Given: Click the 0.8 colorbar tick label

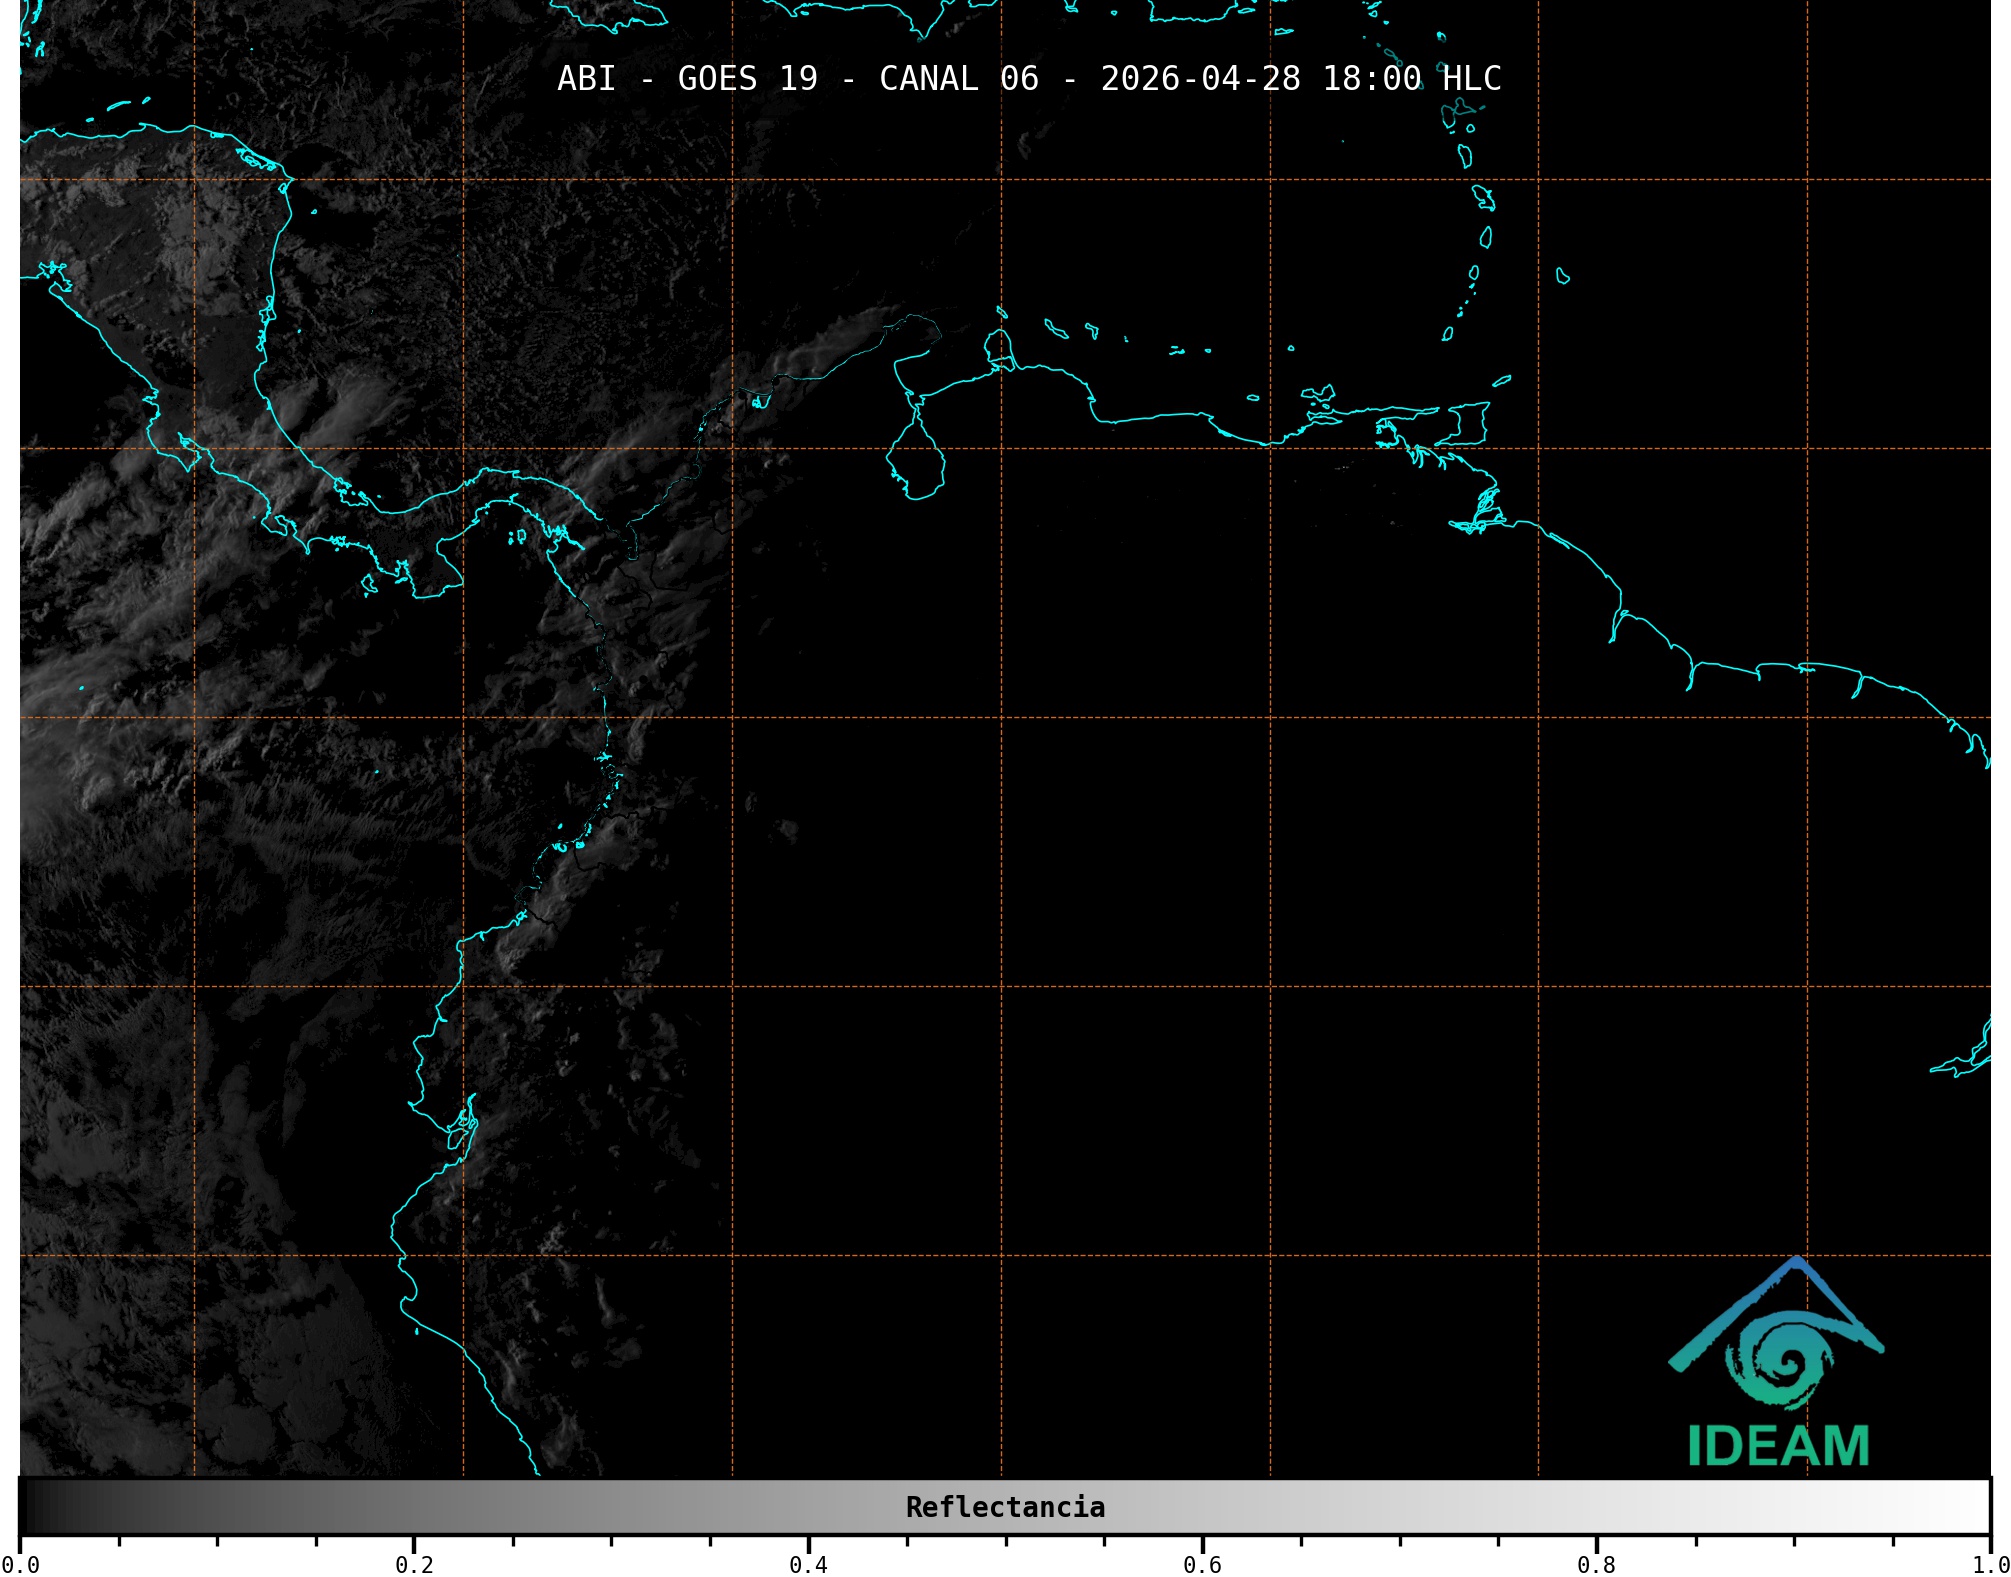Looking at the screenshot, I should [x=1596, y=1565].
